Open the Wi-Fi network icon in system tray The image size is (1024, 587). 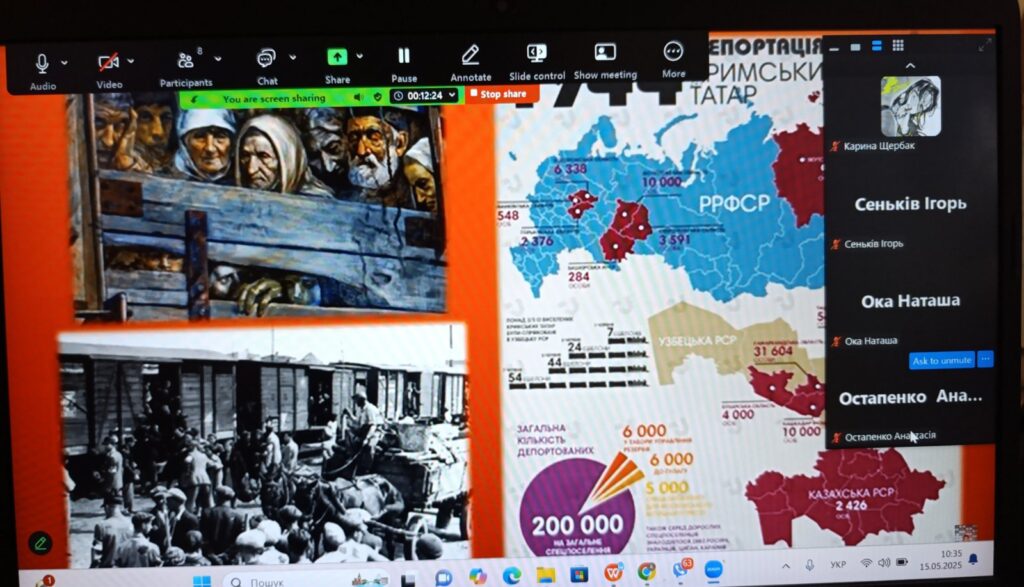point(867,563)
